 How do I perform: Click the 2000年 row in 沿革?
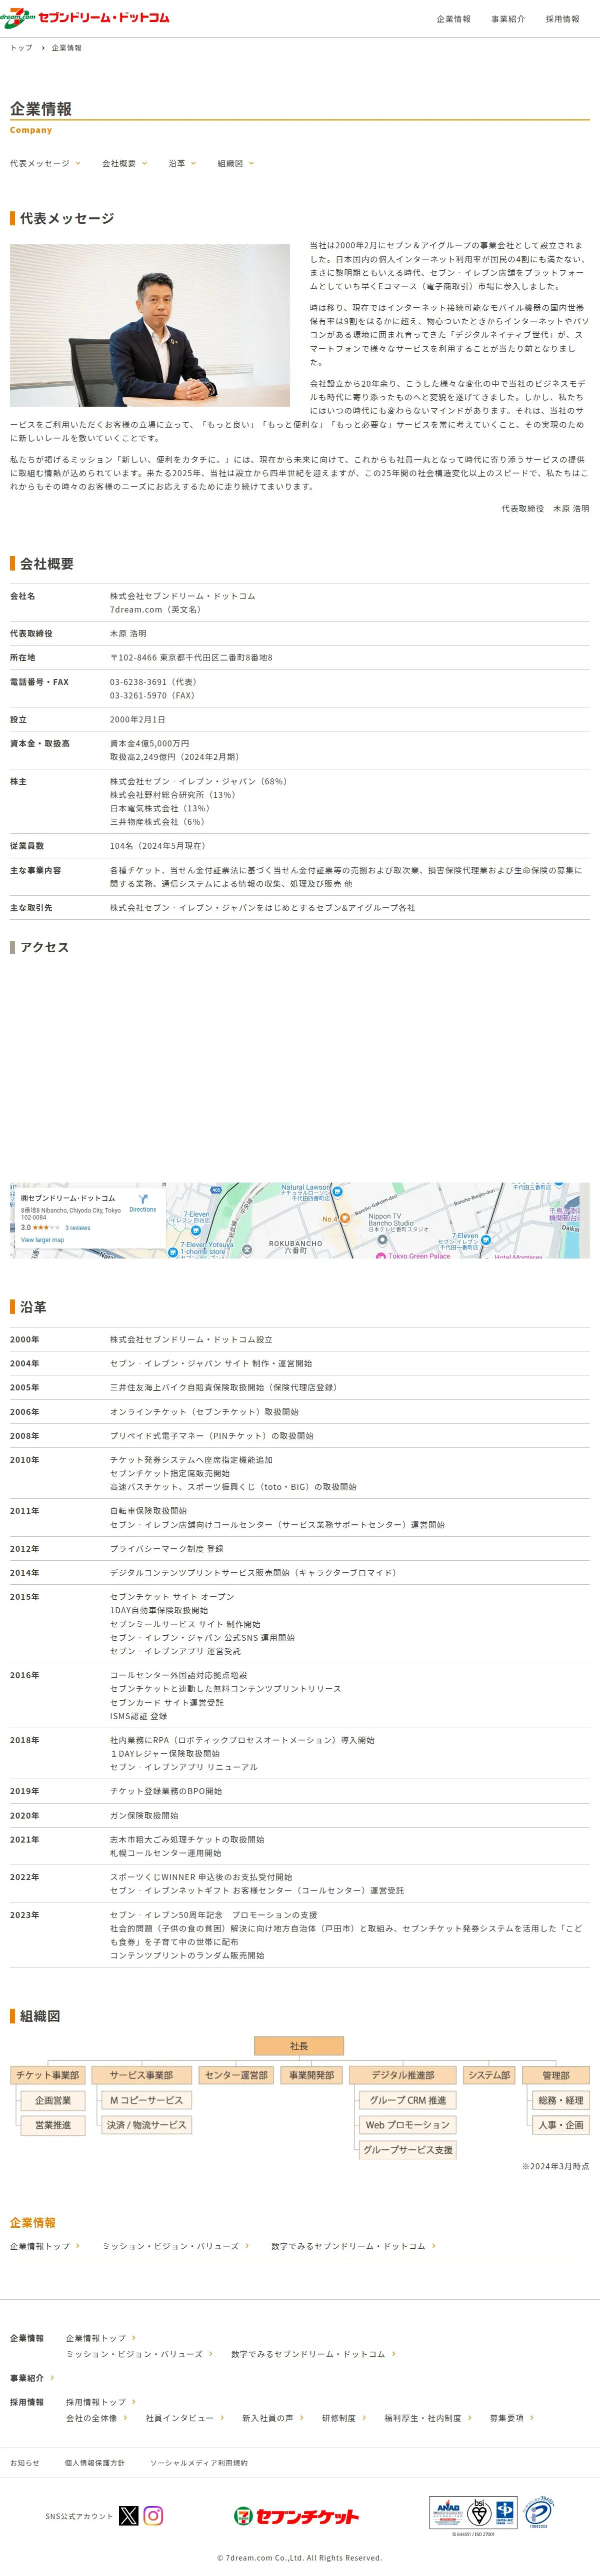[x=300, y=1339]
